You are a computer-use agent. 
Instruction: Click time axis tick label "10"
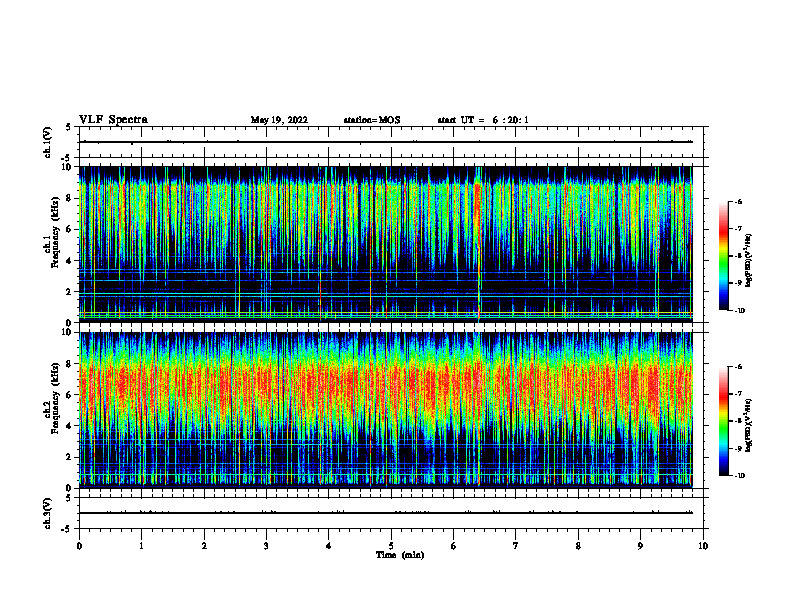click(x=703, y=546)
